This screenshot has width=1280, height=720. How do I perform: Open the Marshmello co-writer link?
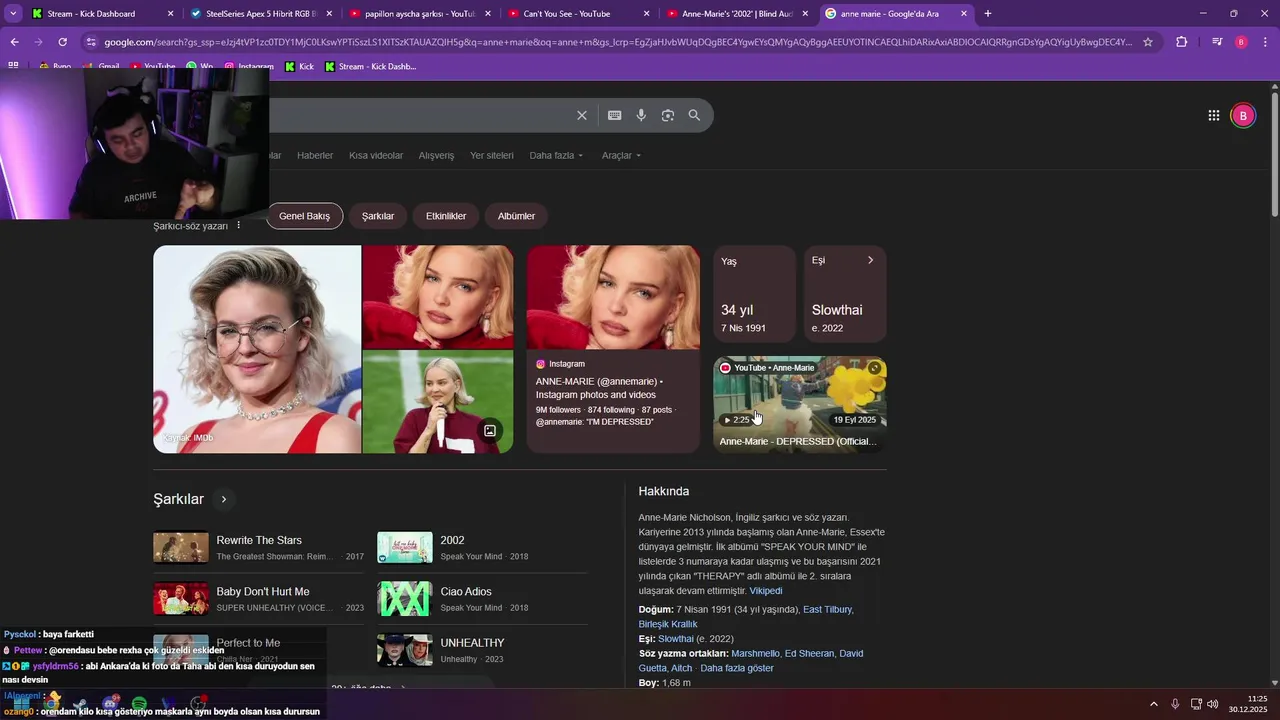[x=755, y=653]
